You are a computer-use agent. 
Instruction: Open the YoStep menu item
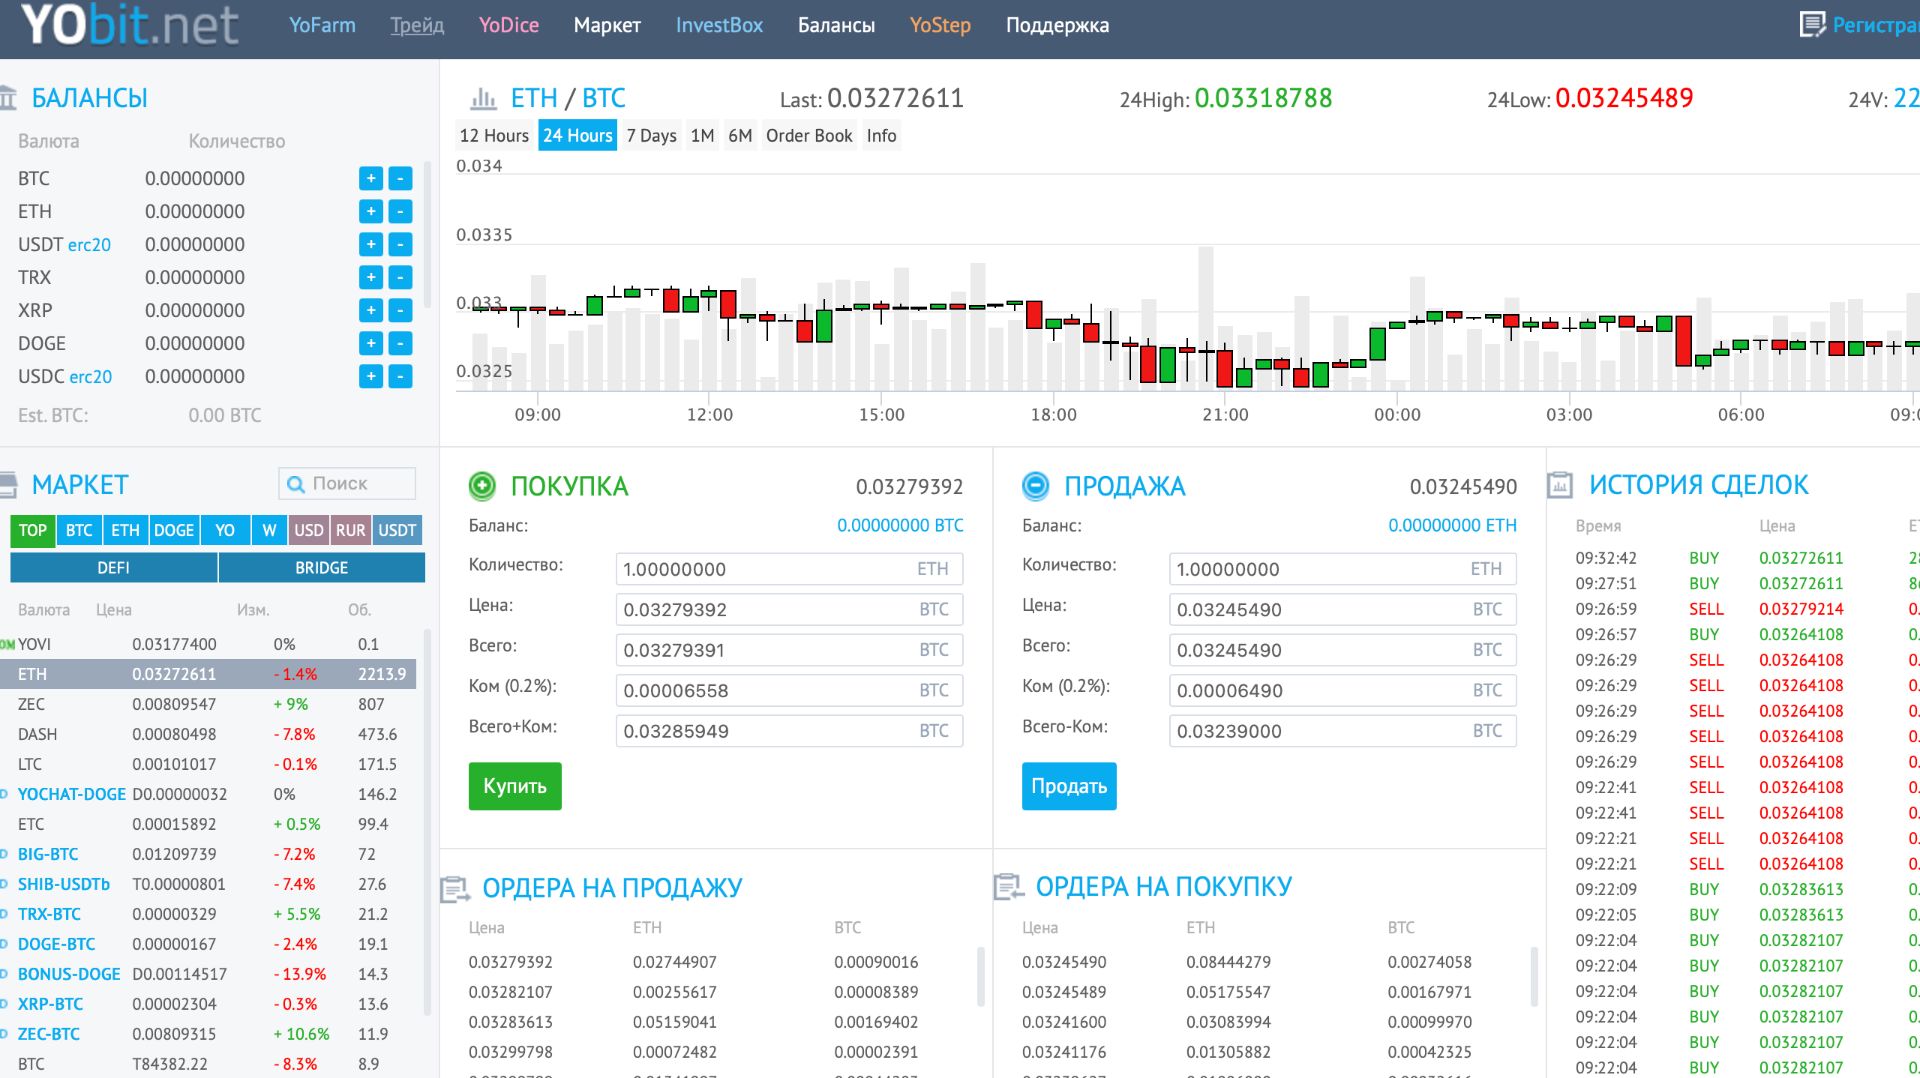[x=940, y=25]
